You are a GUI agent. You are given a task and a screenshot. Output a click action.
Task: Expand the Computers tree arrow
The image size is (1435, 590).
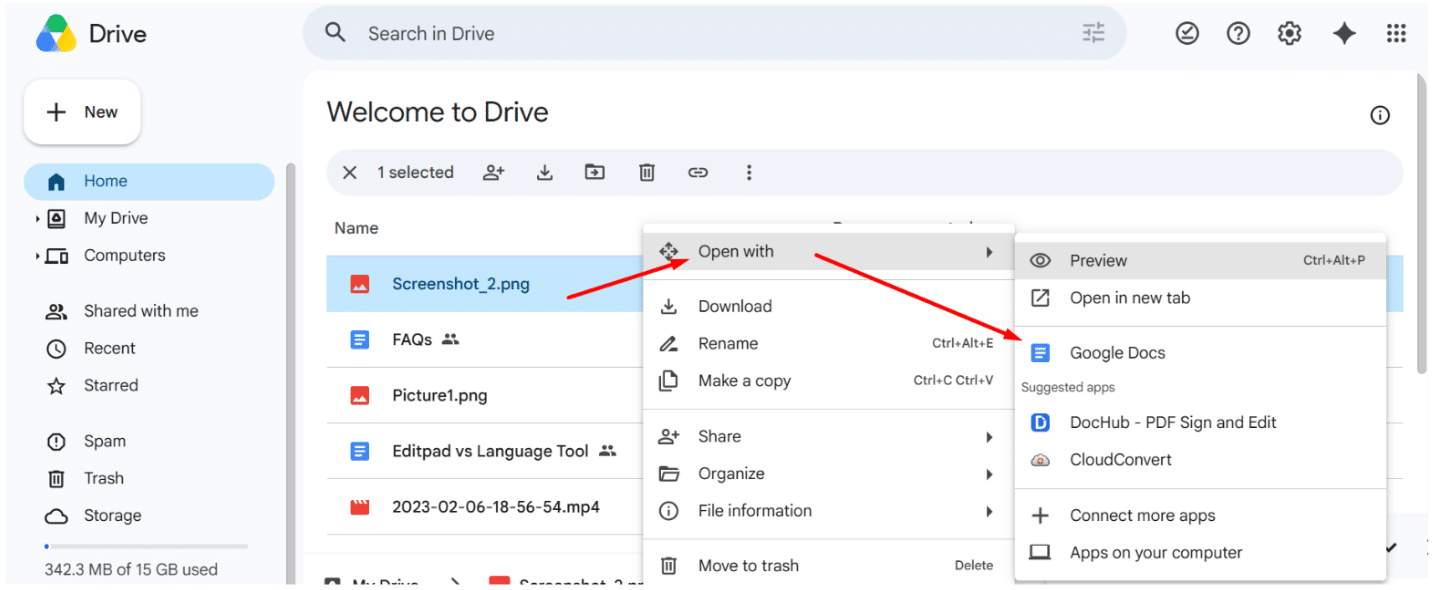[x=37, y=256]
